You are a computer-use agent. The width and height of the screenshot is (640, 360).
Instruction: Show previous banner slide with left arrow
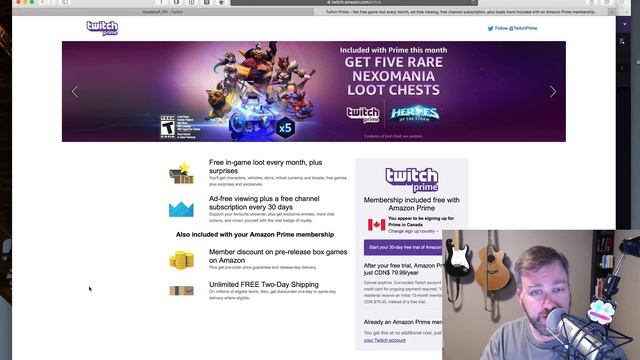point(75,91)
